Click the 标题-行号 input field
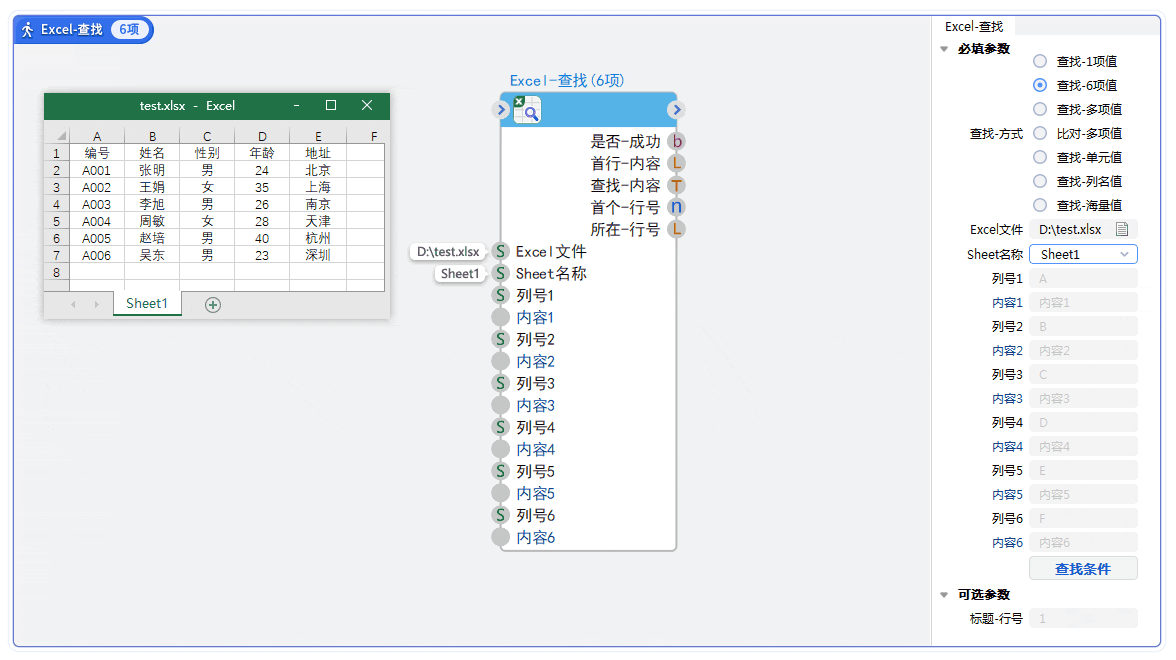Screen dimensions: 1176x660 1083,619
